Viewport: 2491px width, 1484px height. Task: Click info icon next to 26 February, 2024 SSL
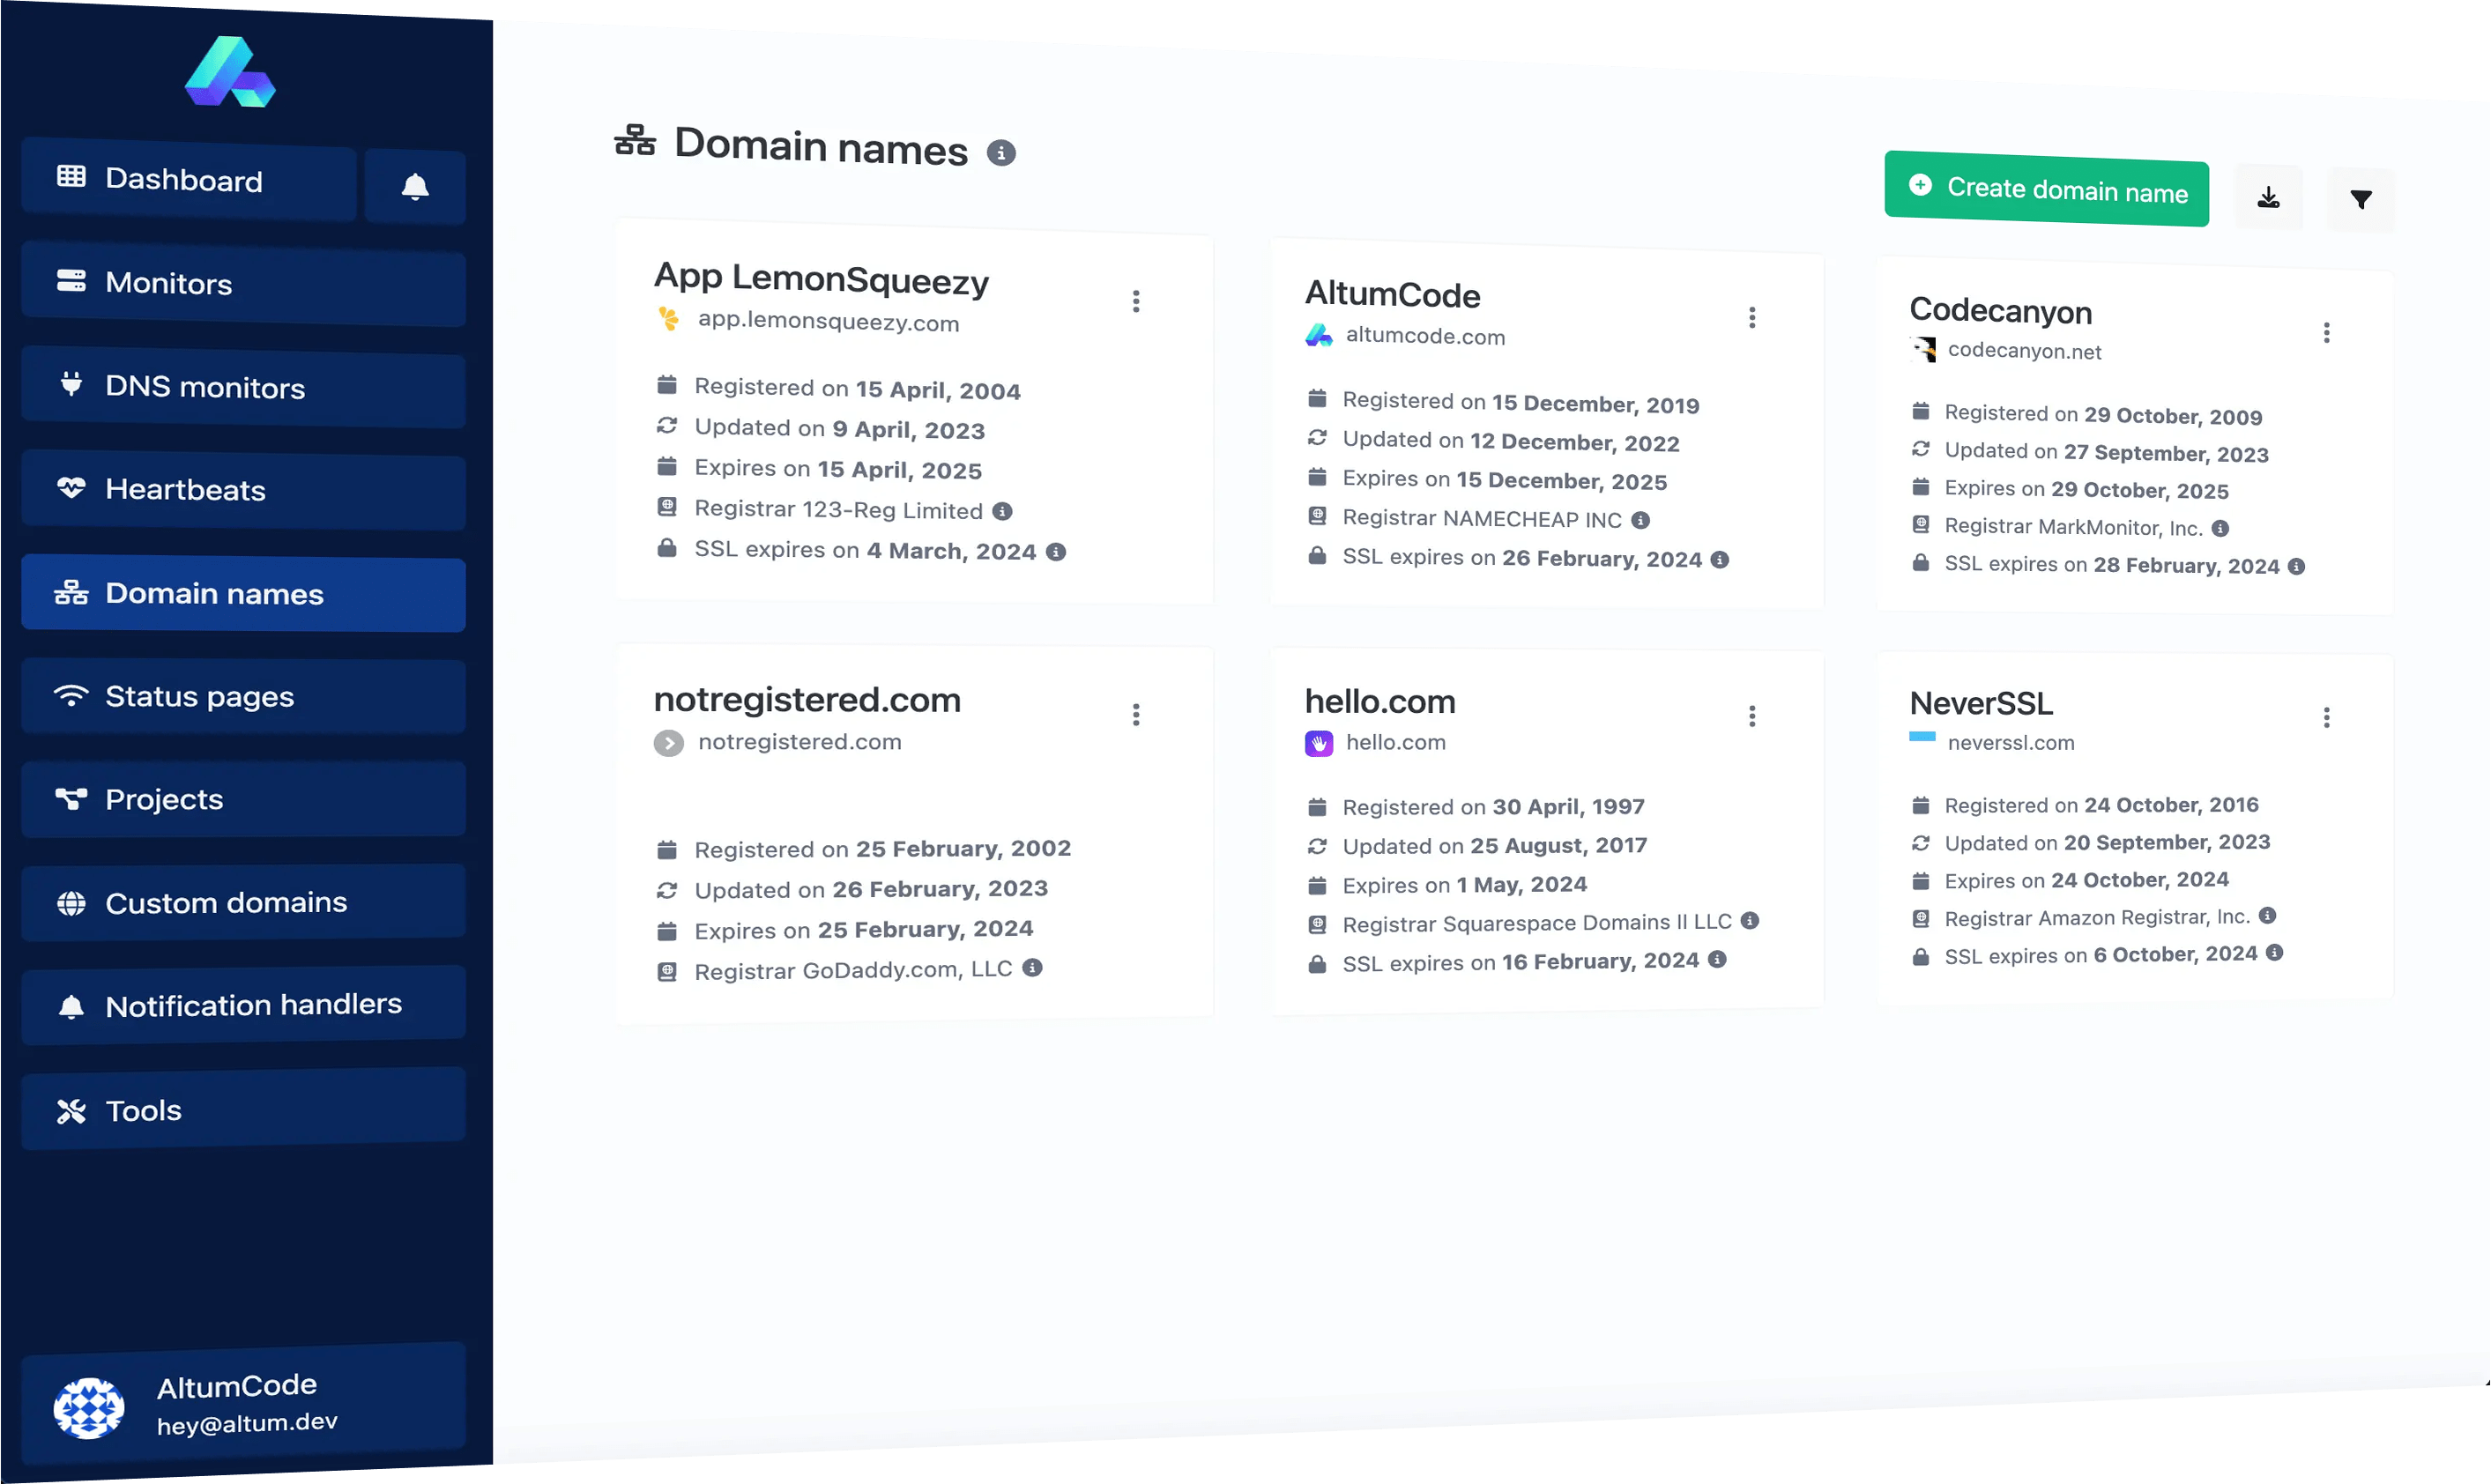click(x=1720, y=560)
